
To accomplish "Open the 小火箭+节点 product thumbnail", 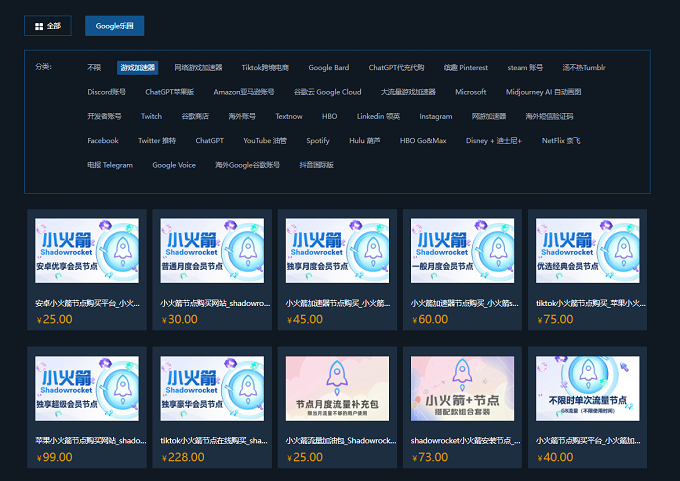I will [x=462, y=388].
